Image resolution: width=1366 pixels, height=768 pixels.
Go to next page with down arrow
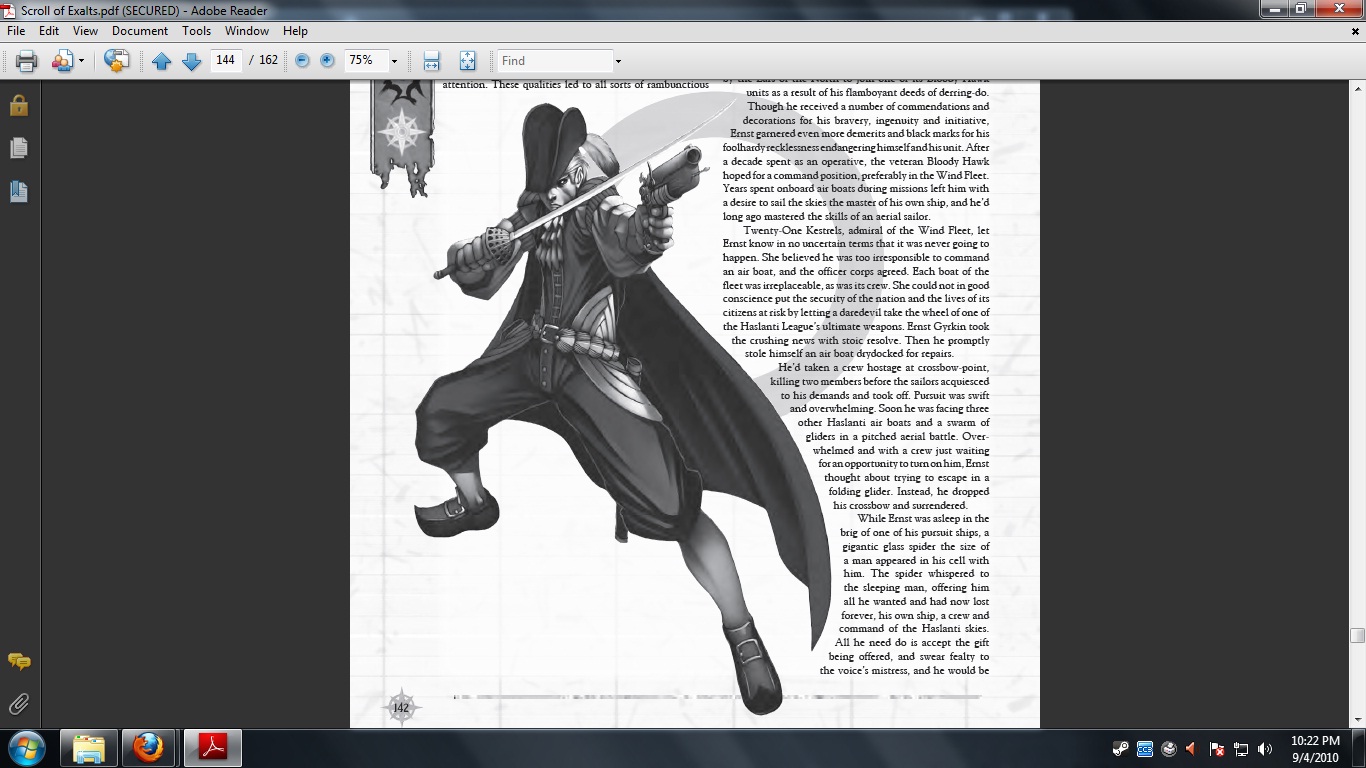(x=192, y=61)
